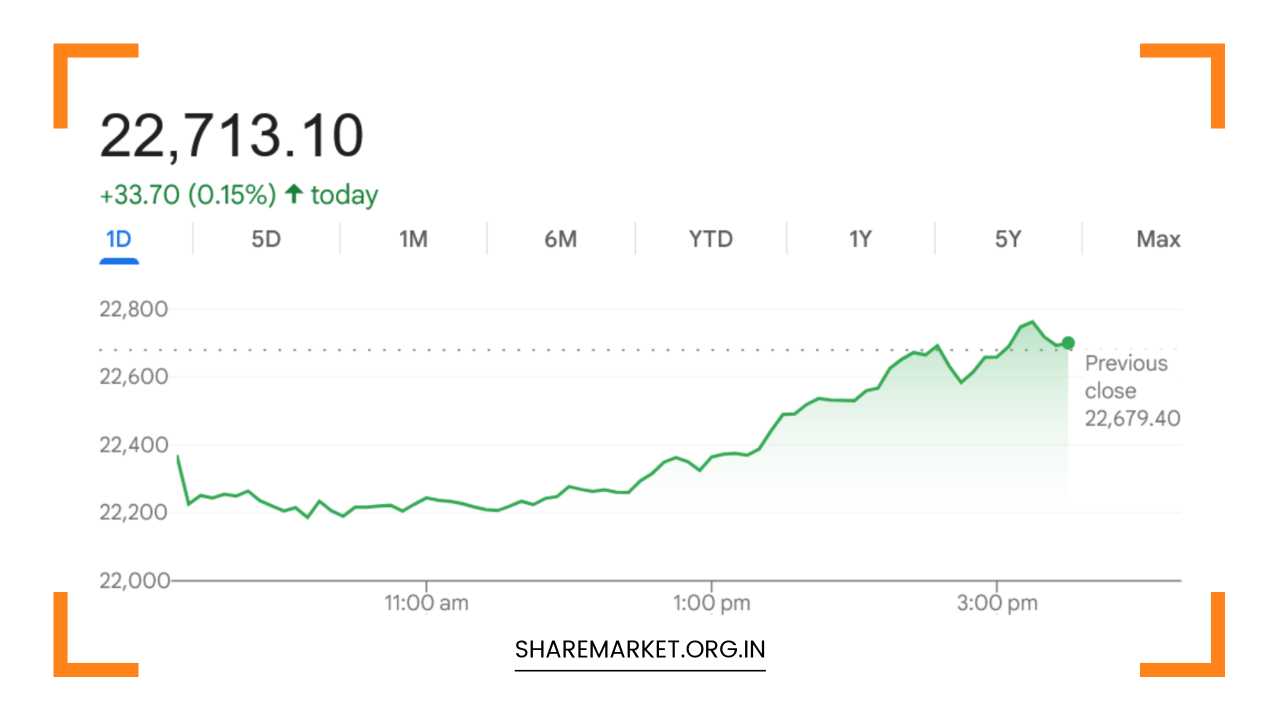
Task: Select the 1Y chart period
Action: [x=858, y=239]
